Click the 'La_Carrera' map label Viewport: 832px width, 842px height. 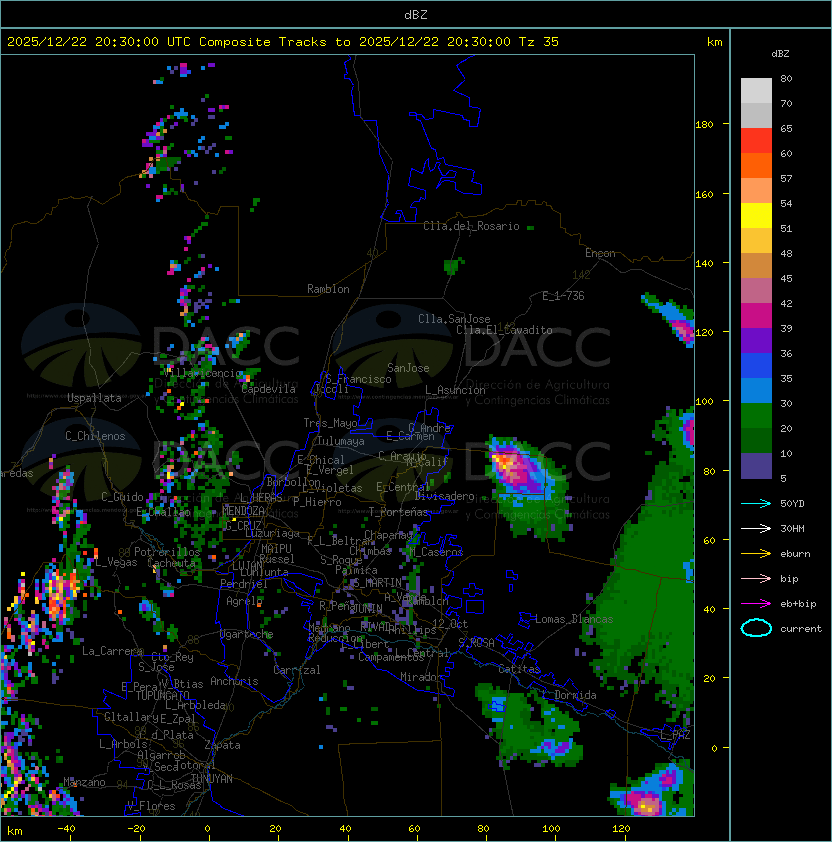[x=113, y=651]
